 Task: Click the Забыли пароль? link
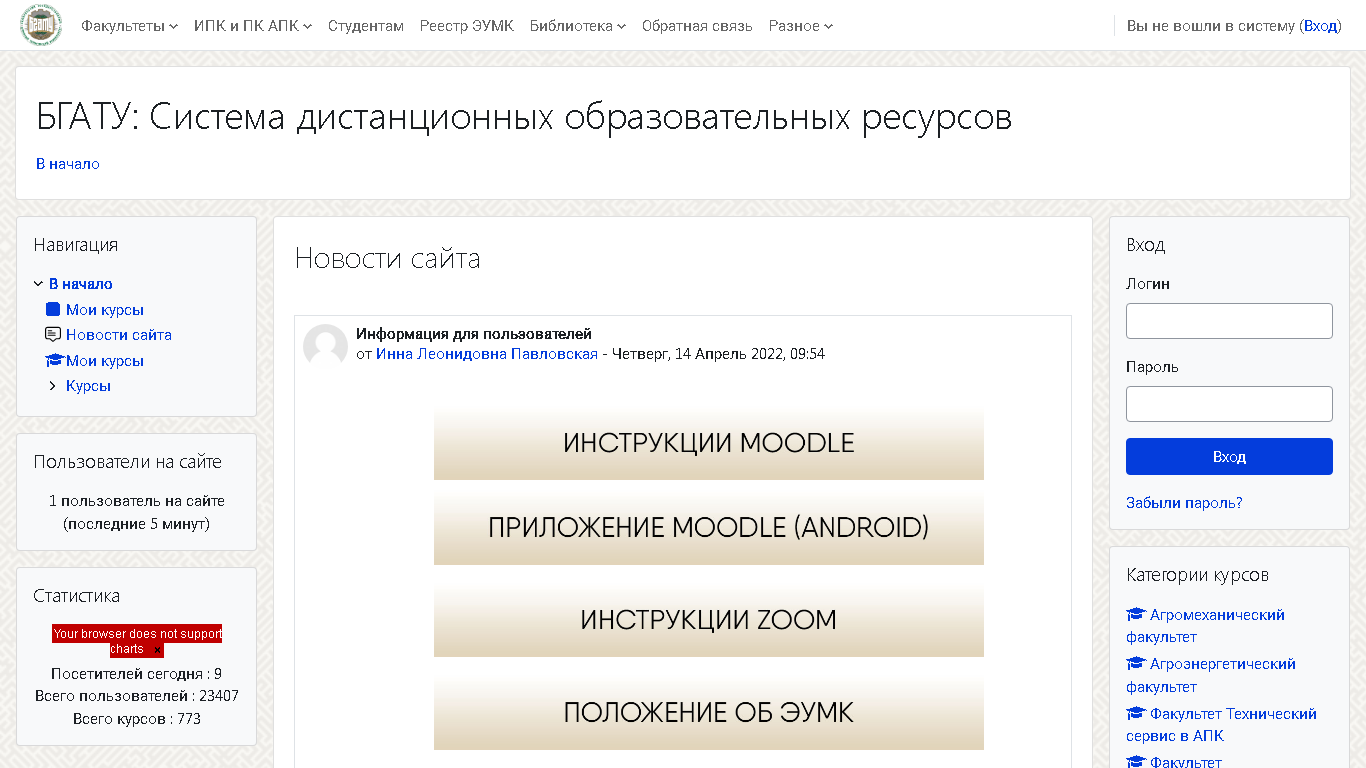(1184, 503)
